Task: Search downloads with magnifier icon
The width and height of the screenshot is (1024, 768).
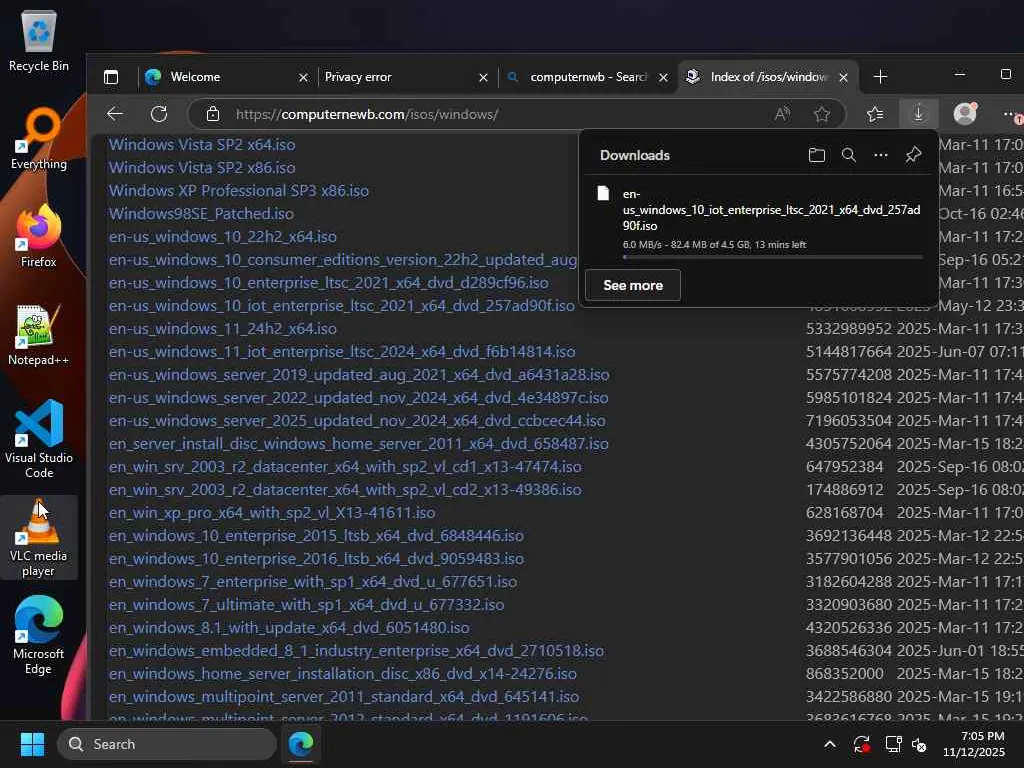Action: [848, 155]
